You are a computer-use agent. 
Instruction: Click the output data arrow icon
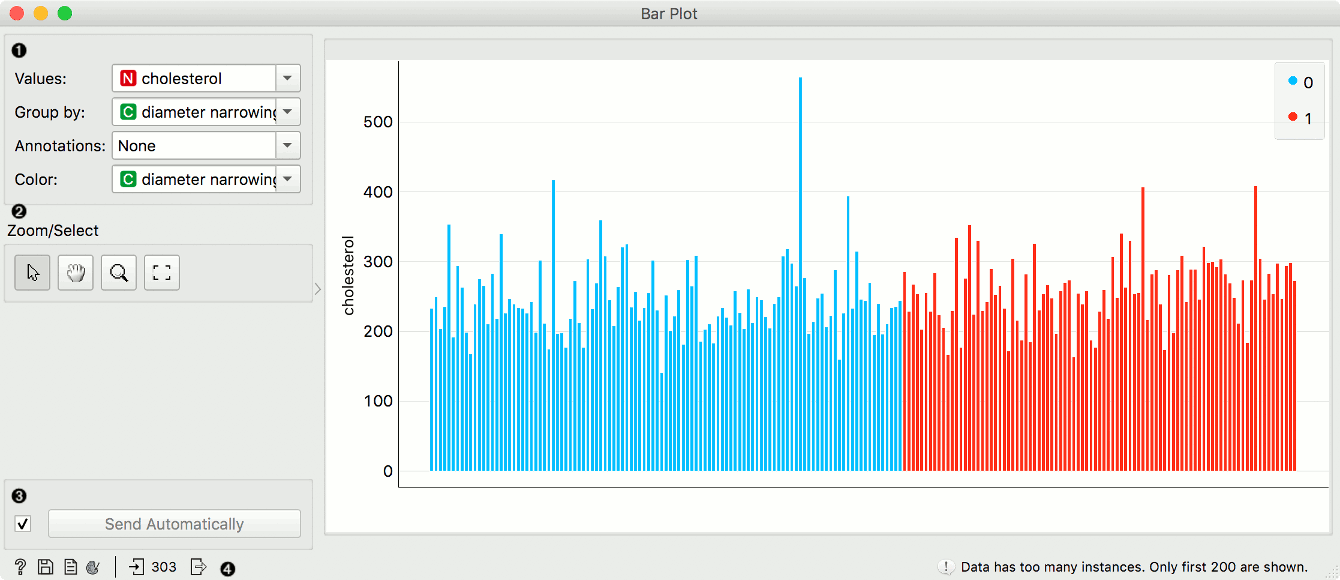point(198,567)
